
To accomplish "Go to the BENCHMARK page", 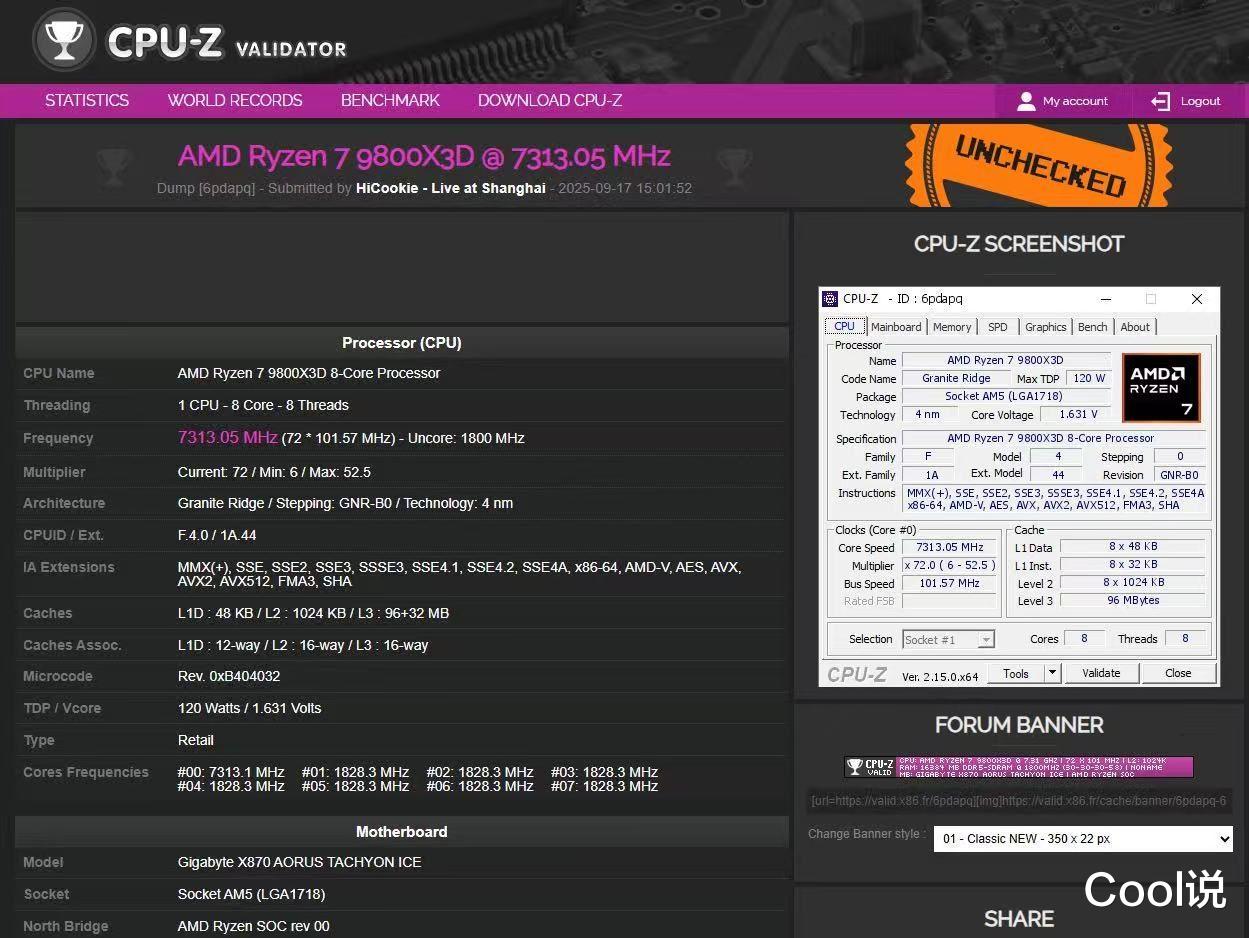I will (x=390, y=101).
